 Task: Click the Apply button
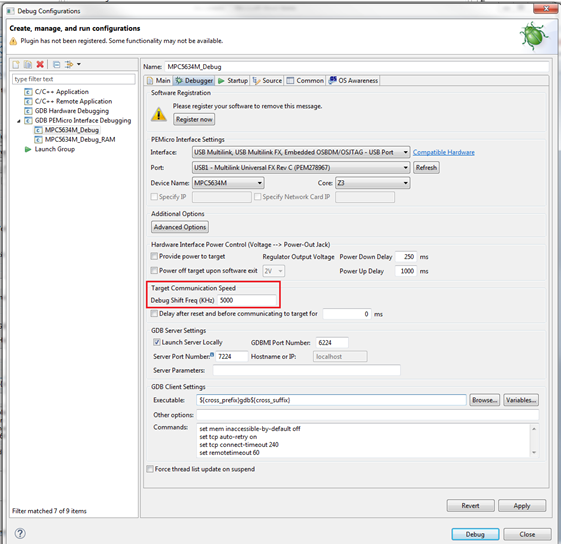pos(522,506)
